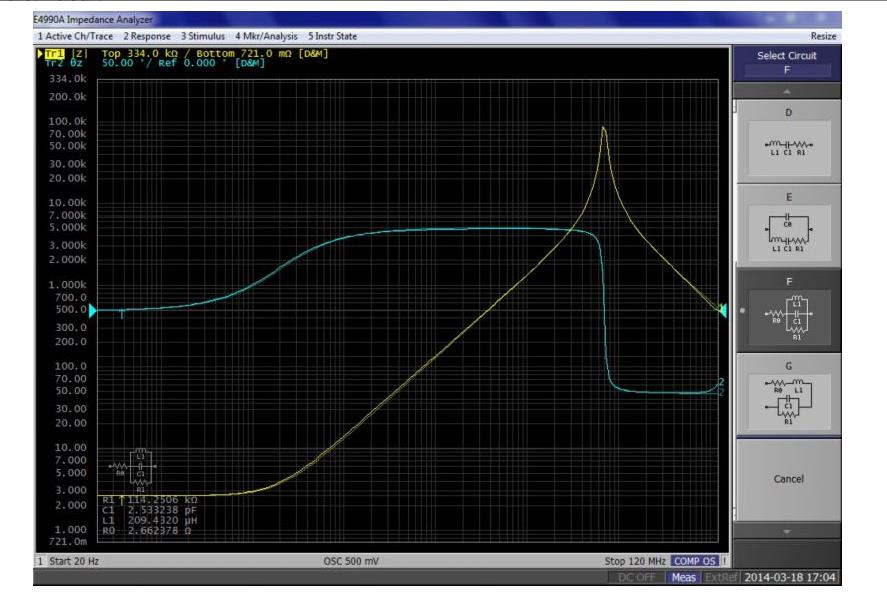Select equivalent circuit D (series L1 C1 R1)
The height and width of the screenshot is (602, 887).
coord(789,142)
